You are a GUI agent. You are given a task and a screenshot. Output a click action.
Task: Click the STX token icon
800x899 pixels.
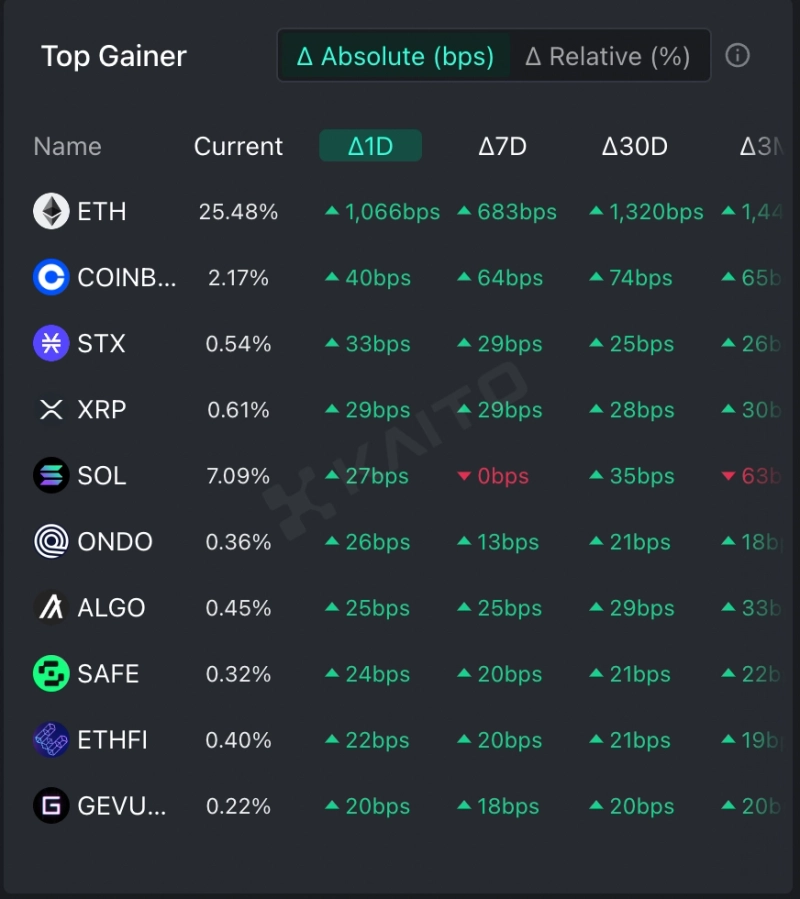[51, 343]
